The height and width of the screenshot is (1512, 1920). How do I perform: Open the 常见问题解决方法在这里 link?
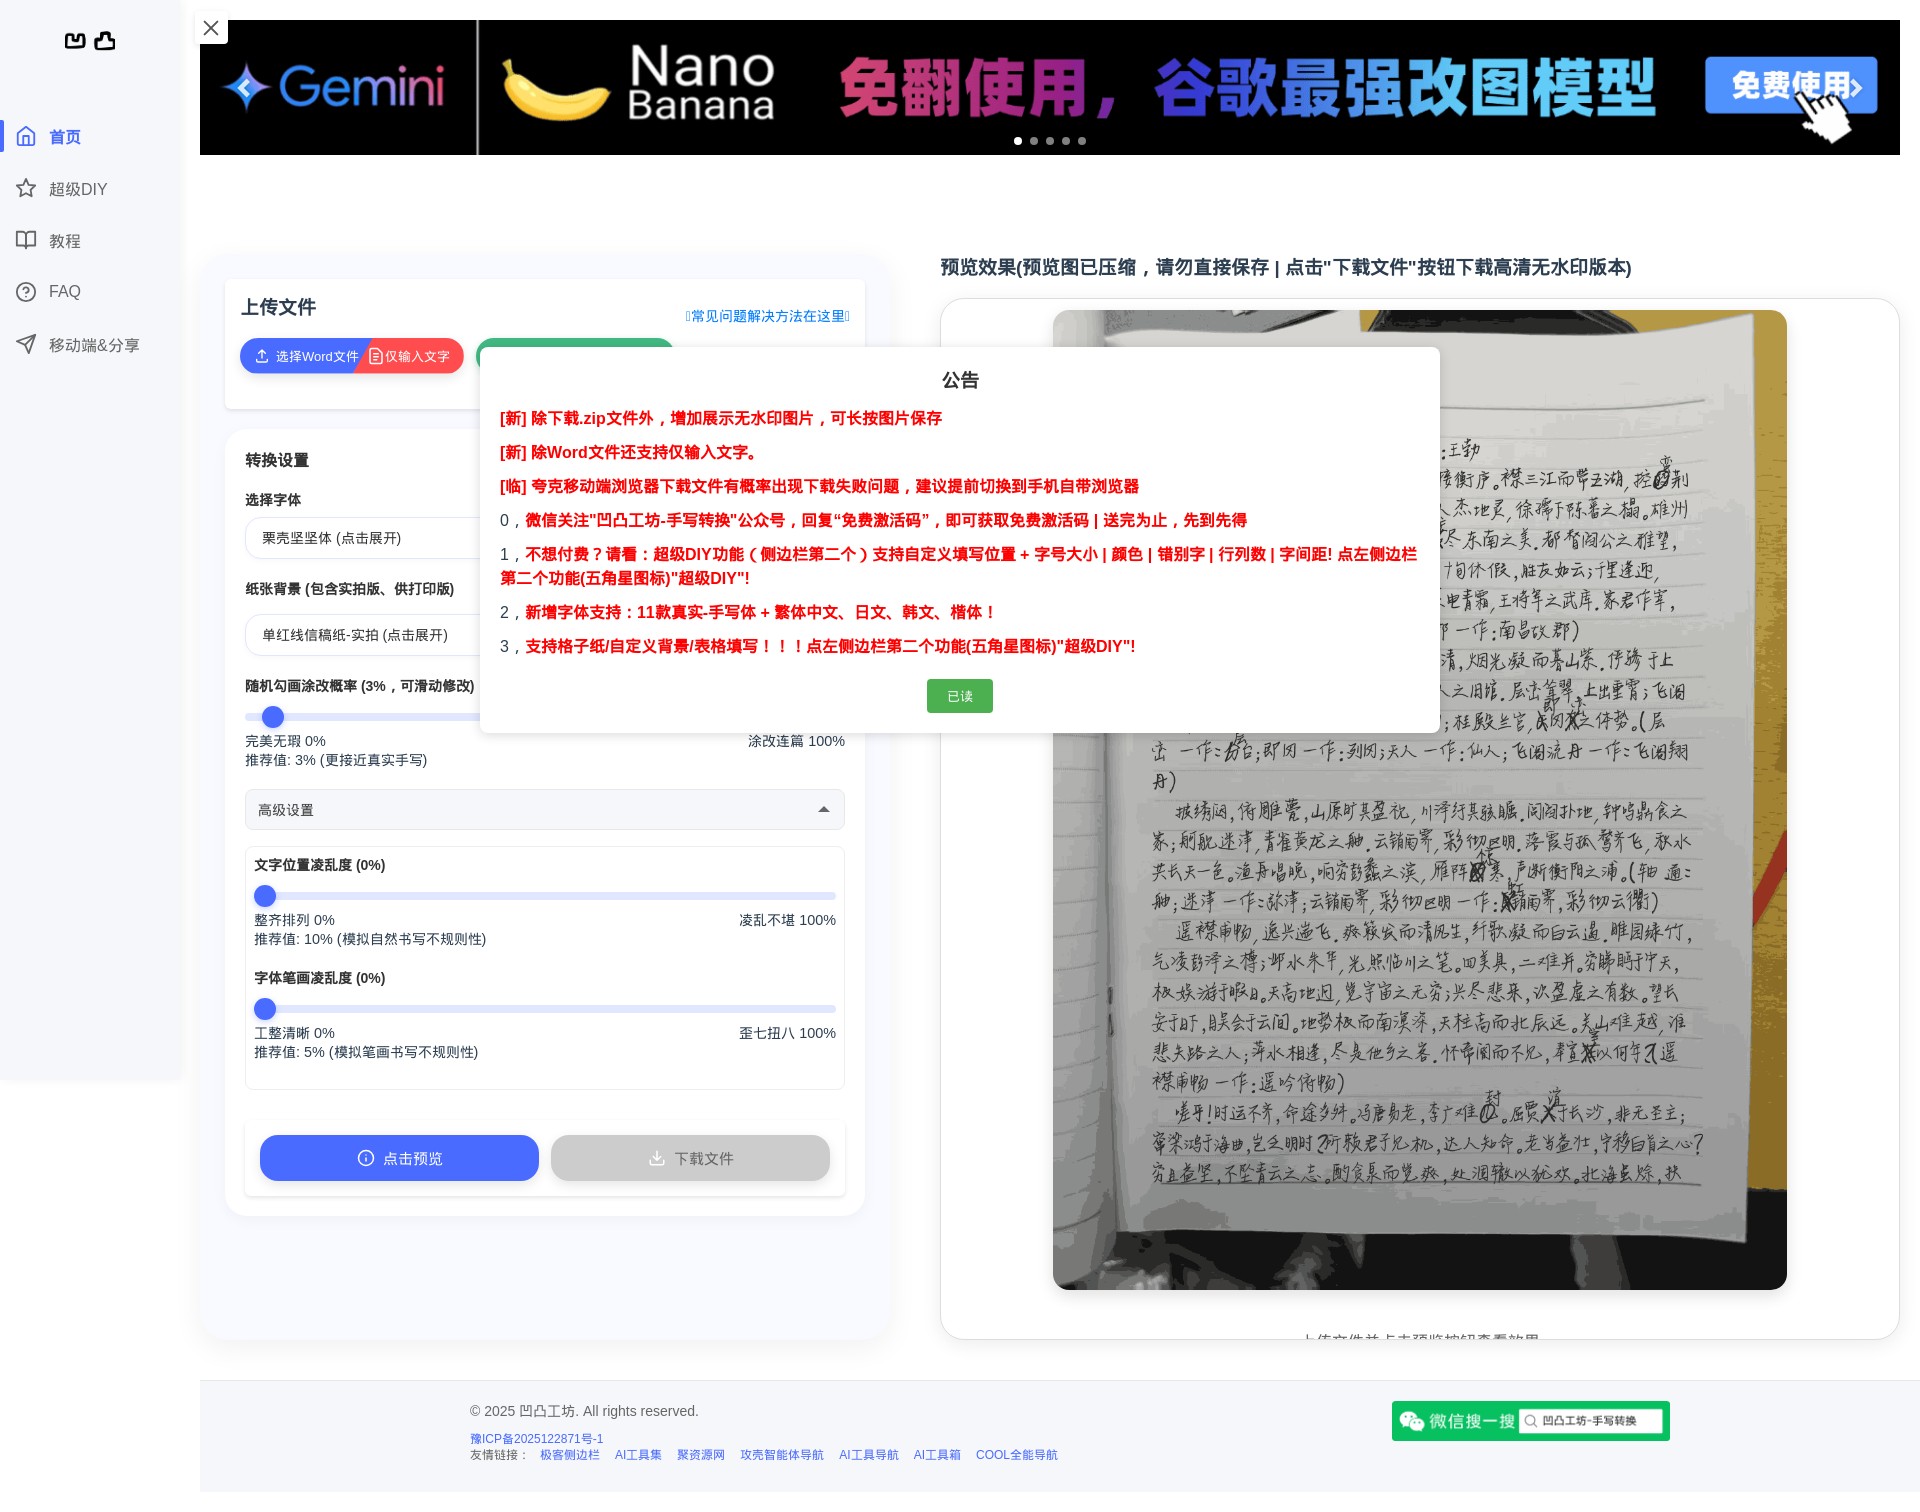767,315
